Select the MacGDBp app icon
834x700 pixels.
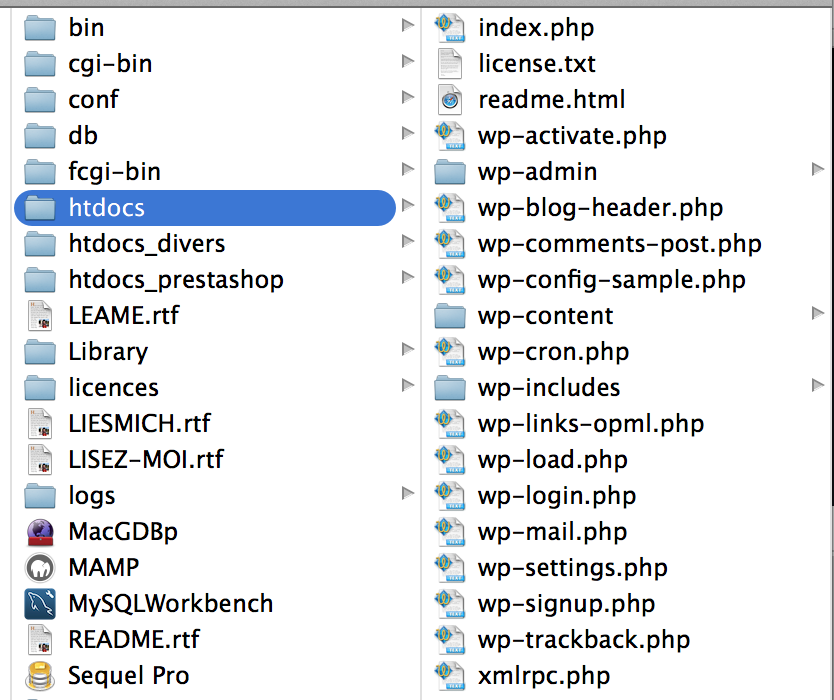coord(40,532)
